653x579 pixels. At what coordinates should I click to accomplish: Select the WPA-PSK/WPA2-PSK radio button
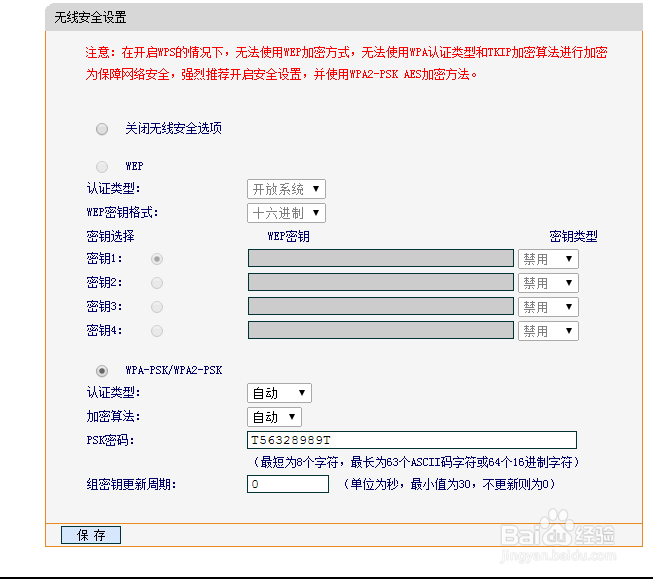click(102, 371)
